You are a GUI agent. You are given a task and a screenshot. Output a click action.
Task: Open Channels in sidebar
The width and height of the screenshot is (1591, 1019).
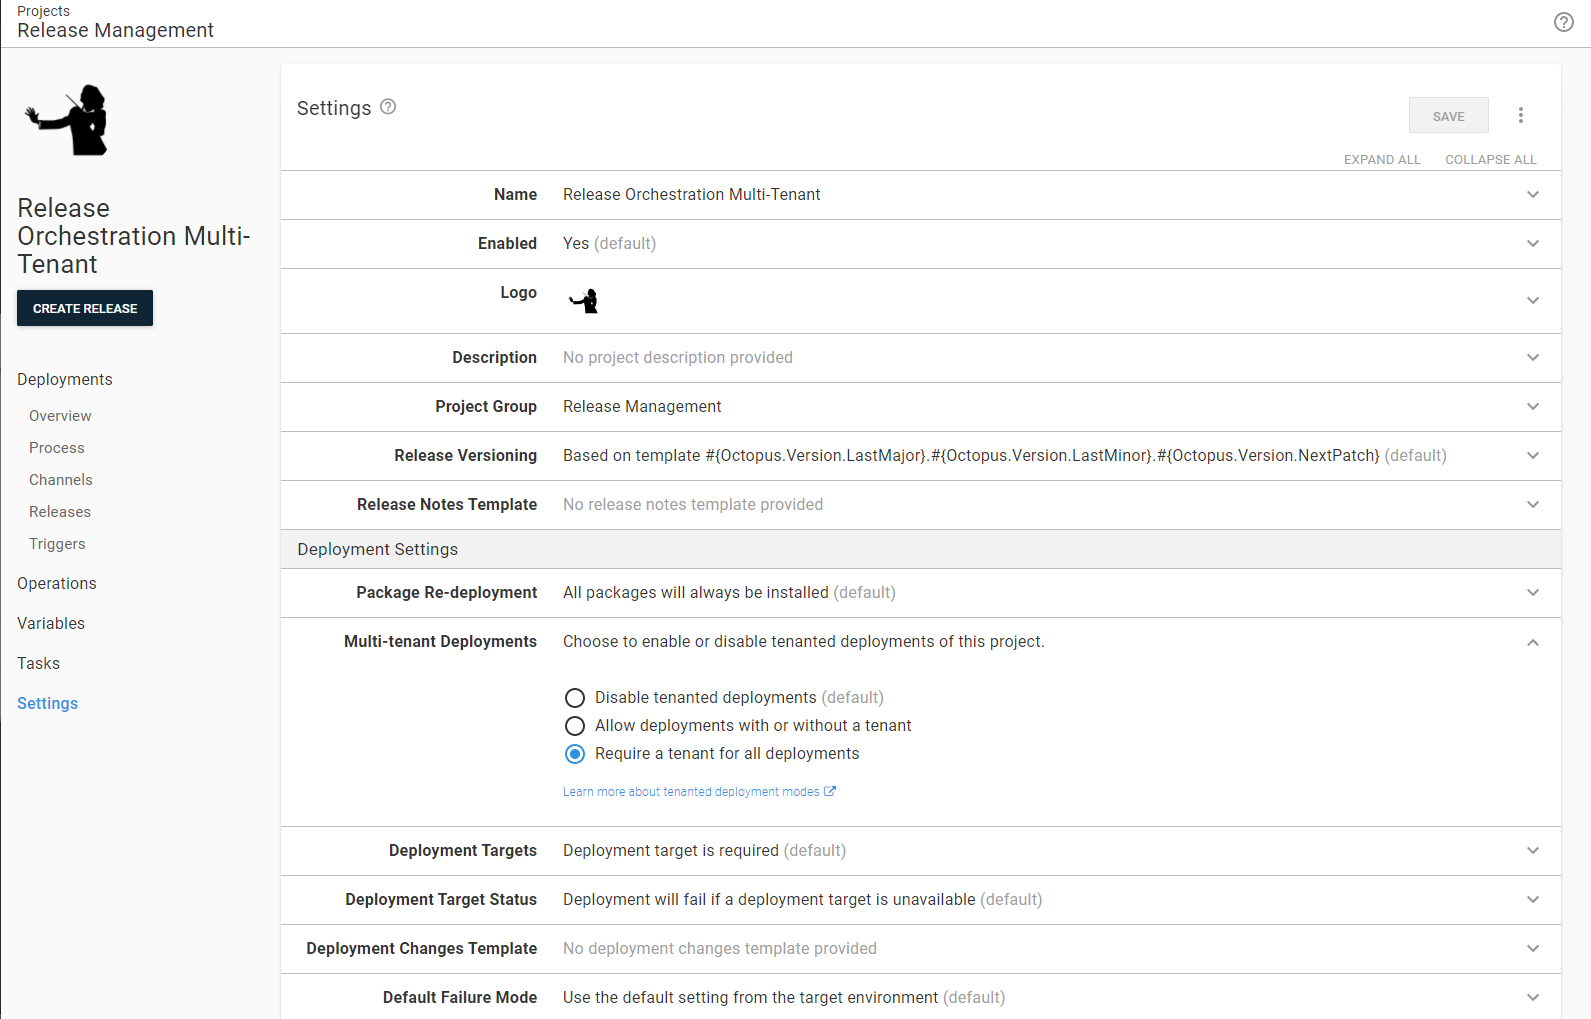coord(61,480)
